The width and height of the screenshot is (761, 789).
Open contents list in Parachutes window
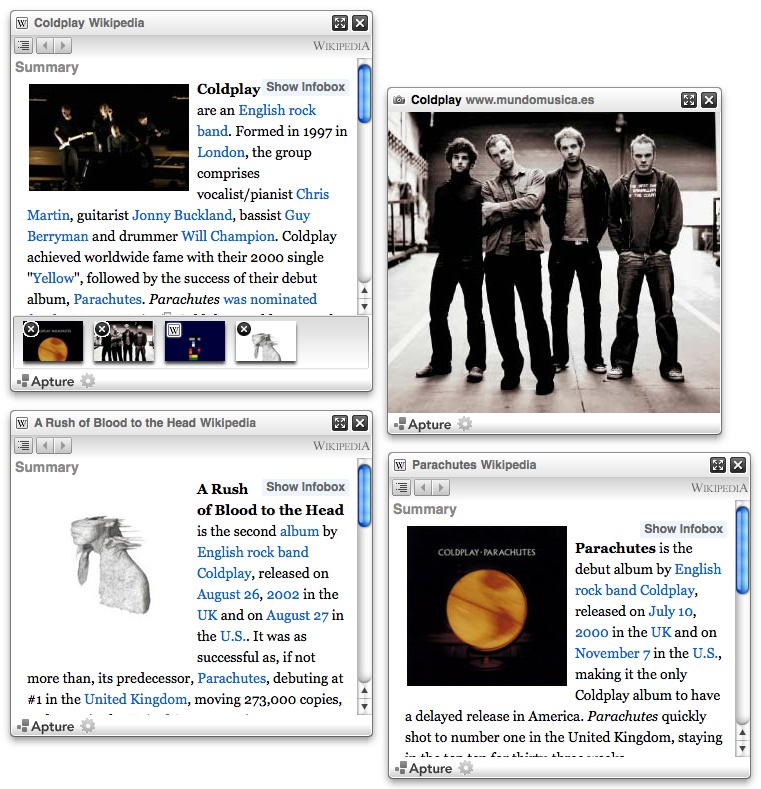(402, 488)
